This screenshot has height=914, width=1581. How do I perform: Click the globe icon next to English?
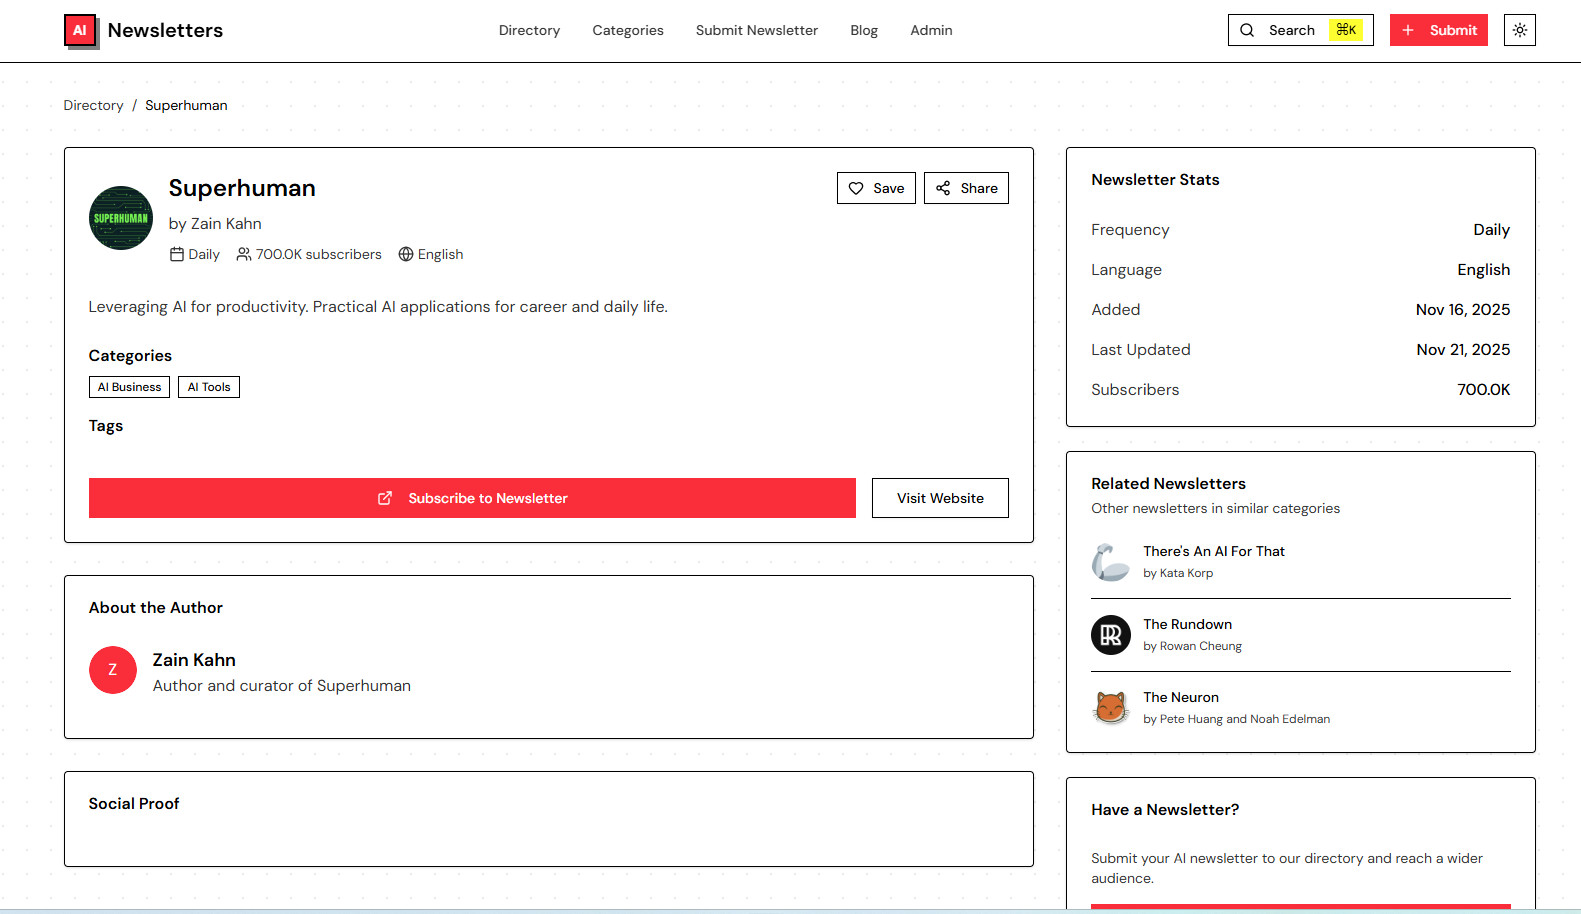(x=406, y=254)
